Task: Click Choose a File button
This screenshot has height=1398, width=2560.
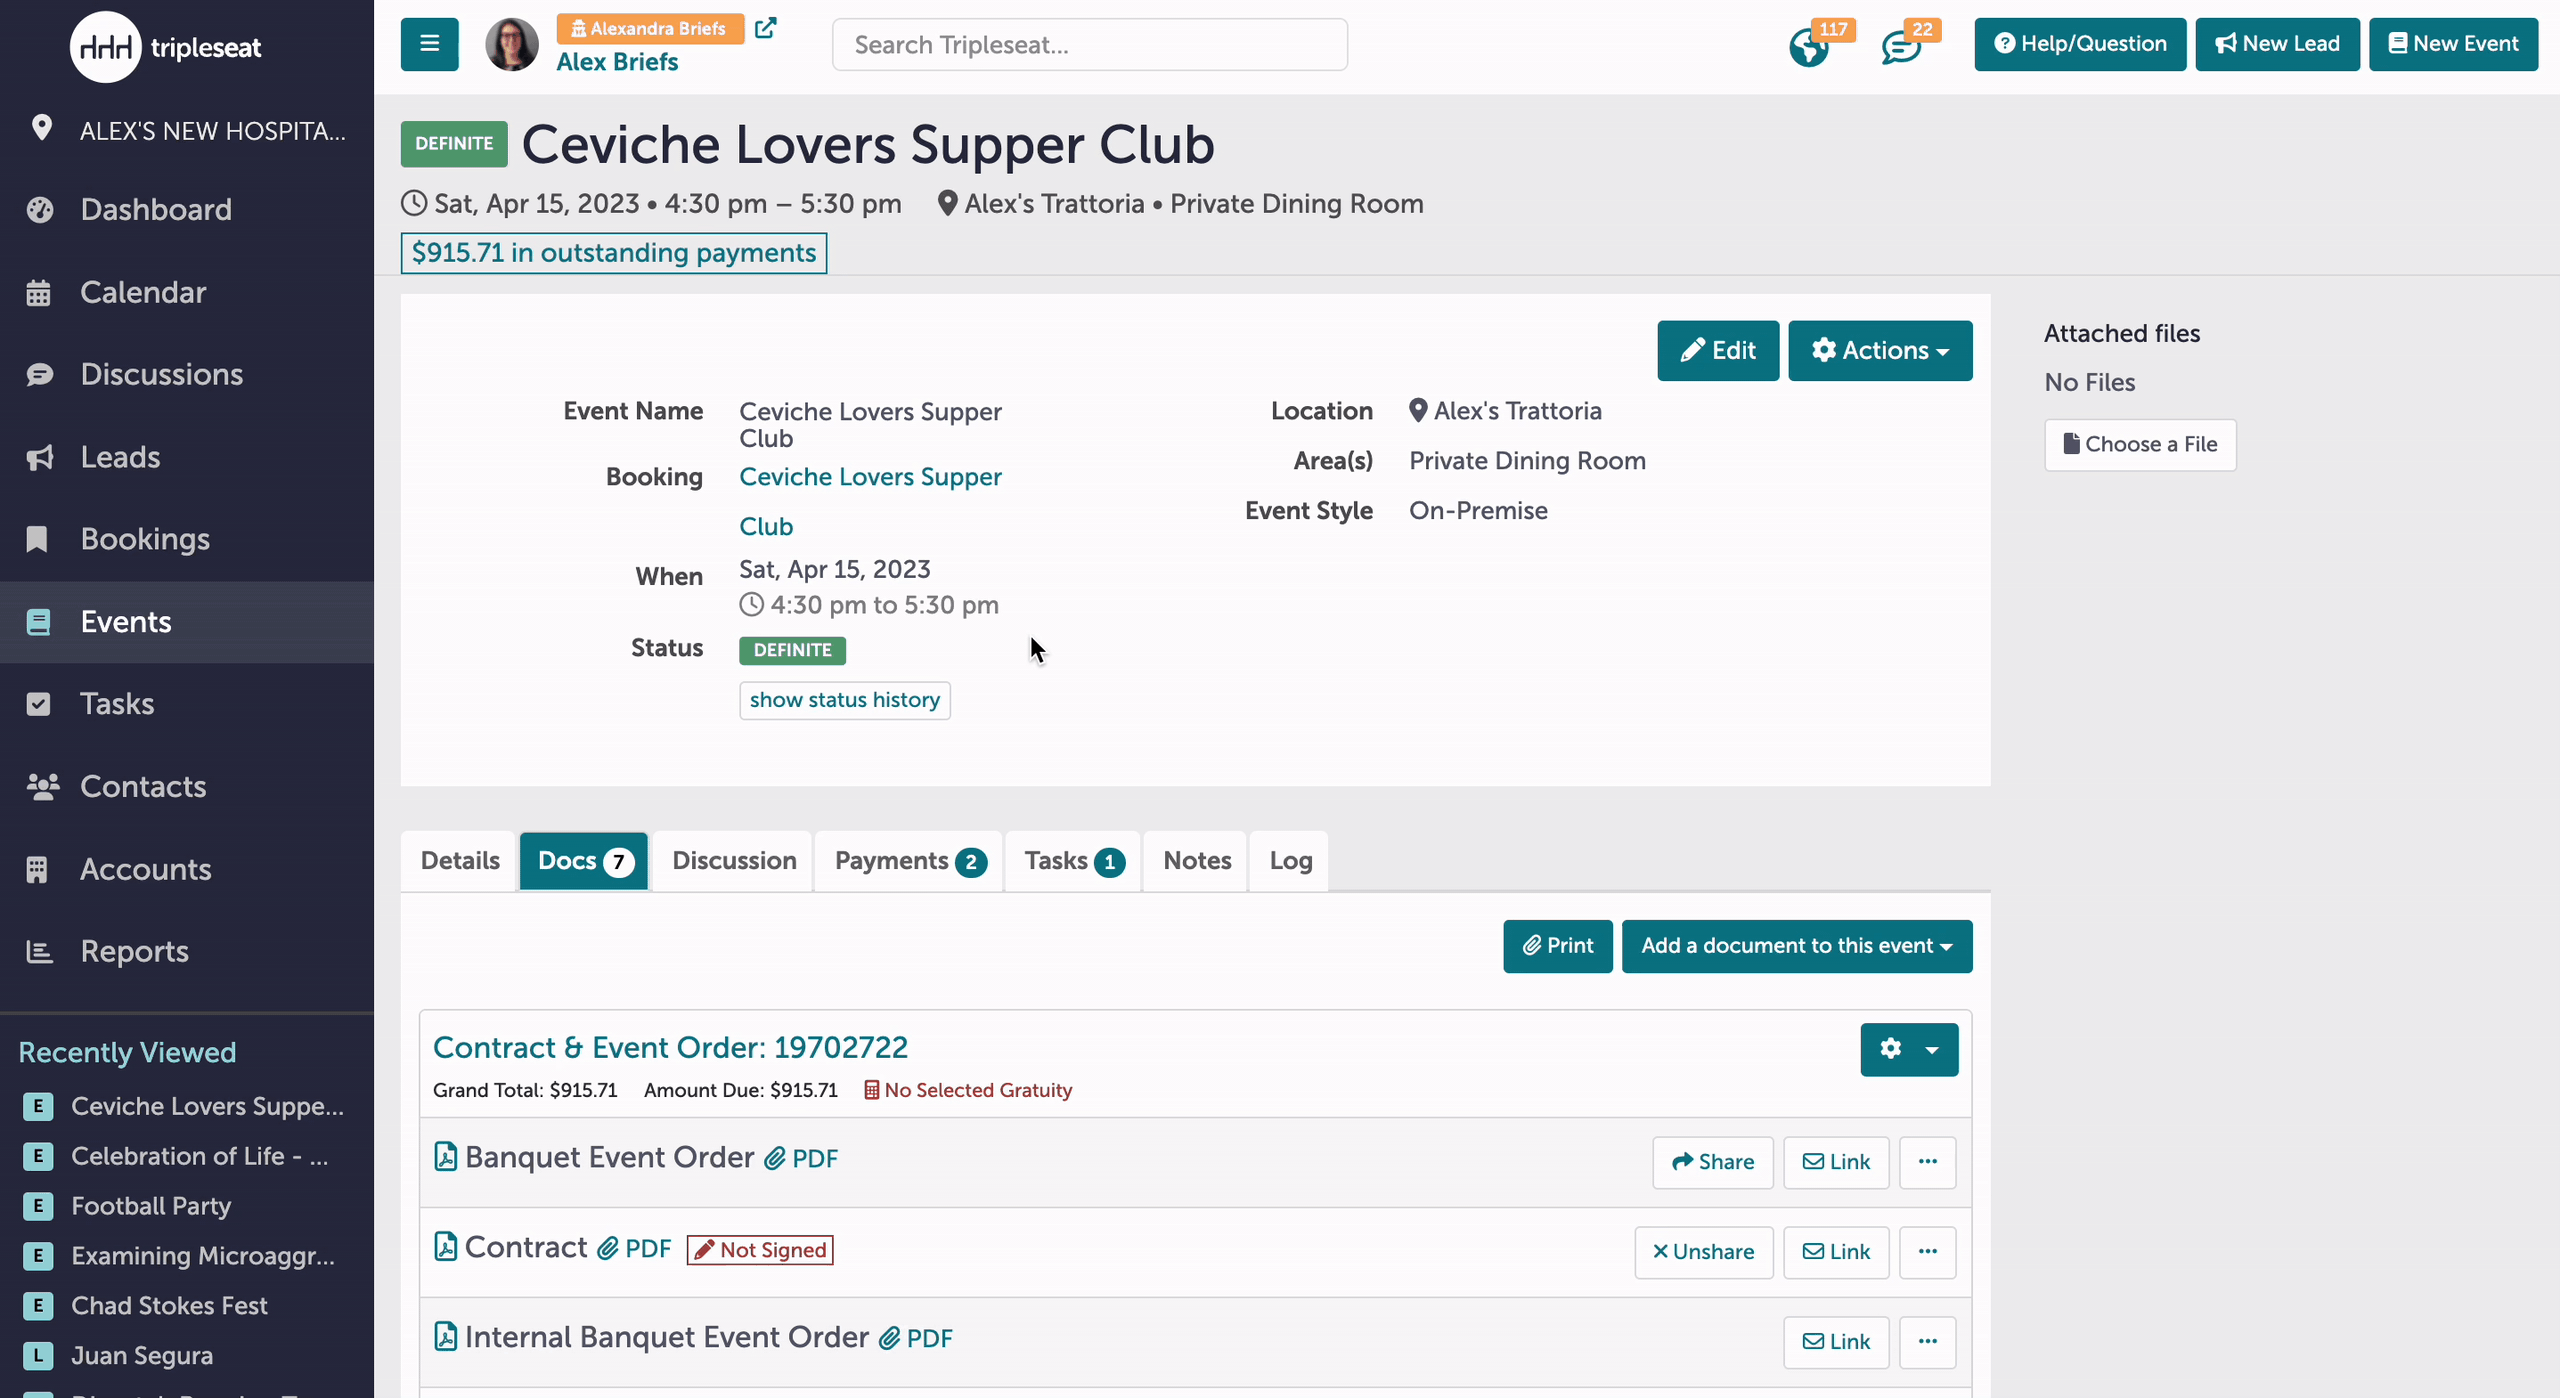Action: (x=2140, y=445)
